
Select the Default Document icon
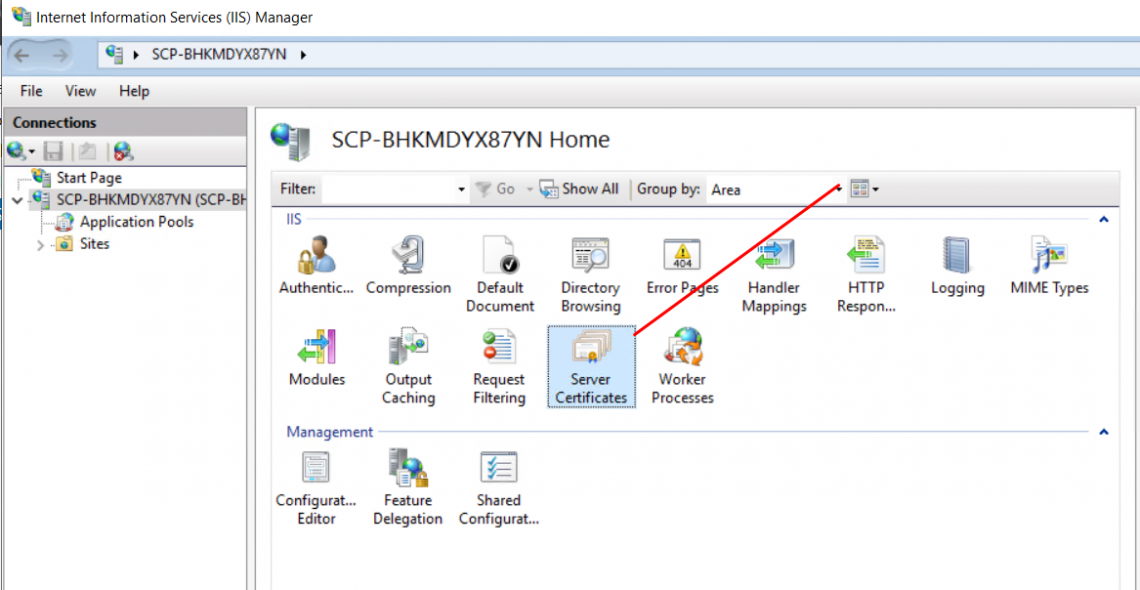coord(500,275)
